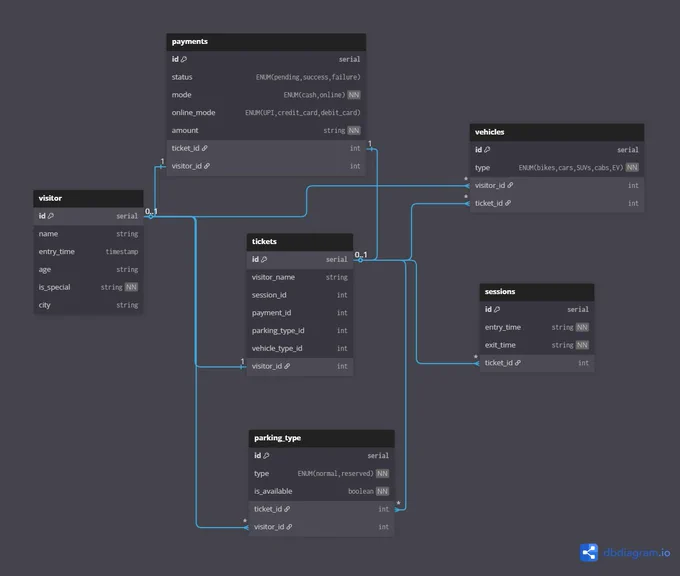Click ENUM(pending,success,failure) type text
Screen dimensions: 680x576
click(308, 77)
